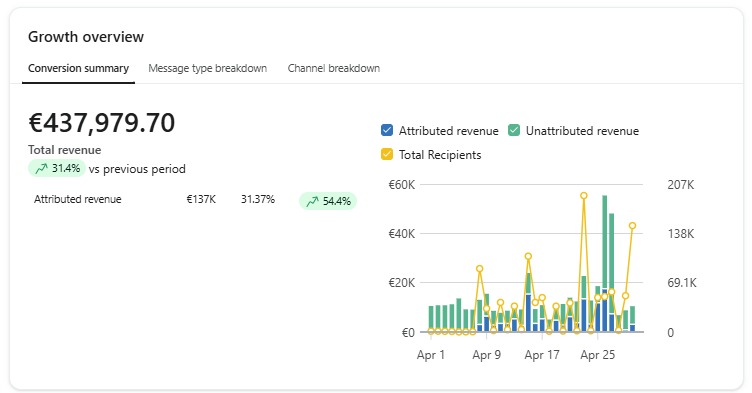Click the 54.4% attributed growth badge

(x=328, y=201)
